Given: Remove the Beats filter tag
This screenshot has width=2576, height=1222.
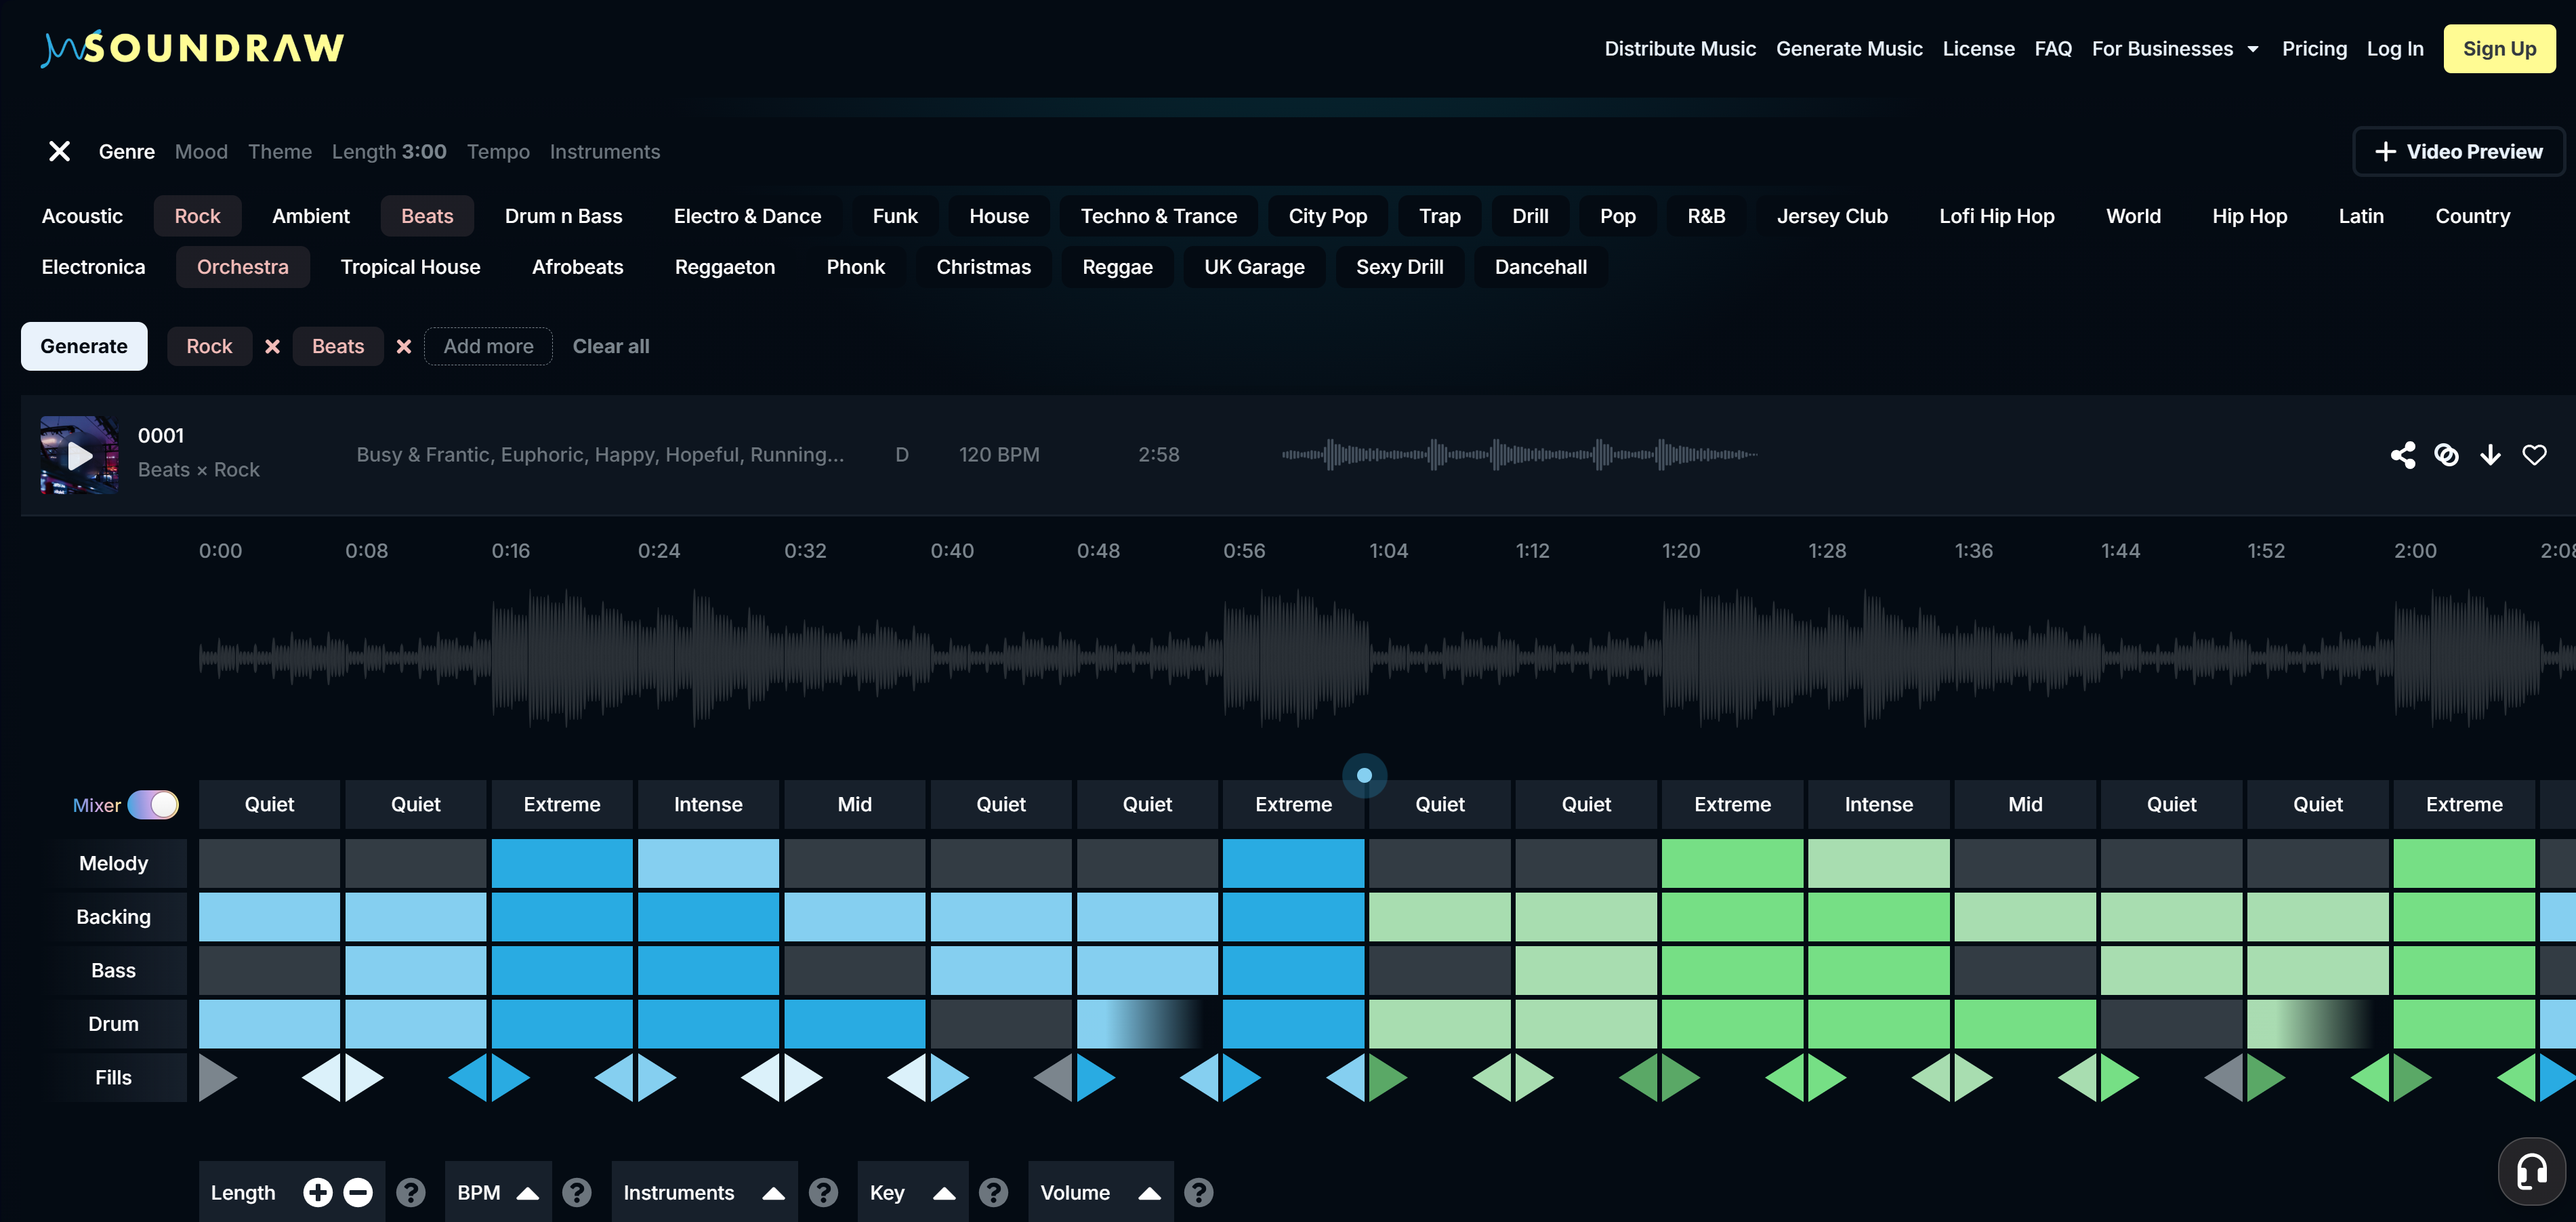Looking at the screenshot, I should pos(404,346).
